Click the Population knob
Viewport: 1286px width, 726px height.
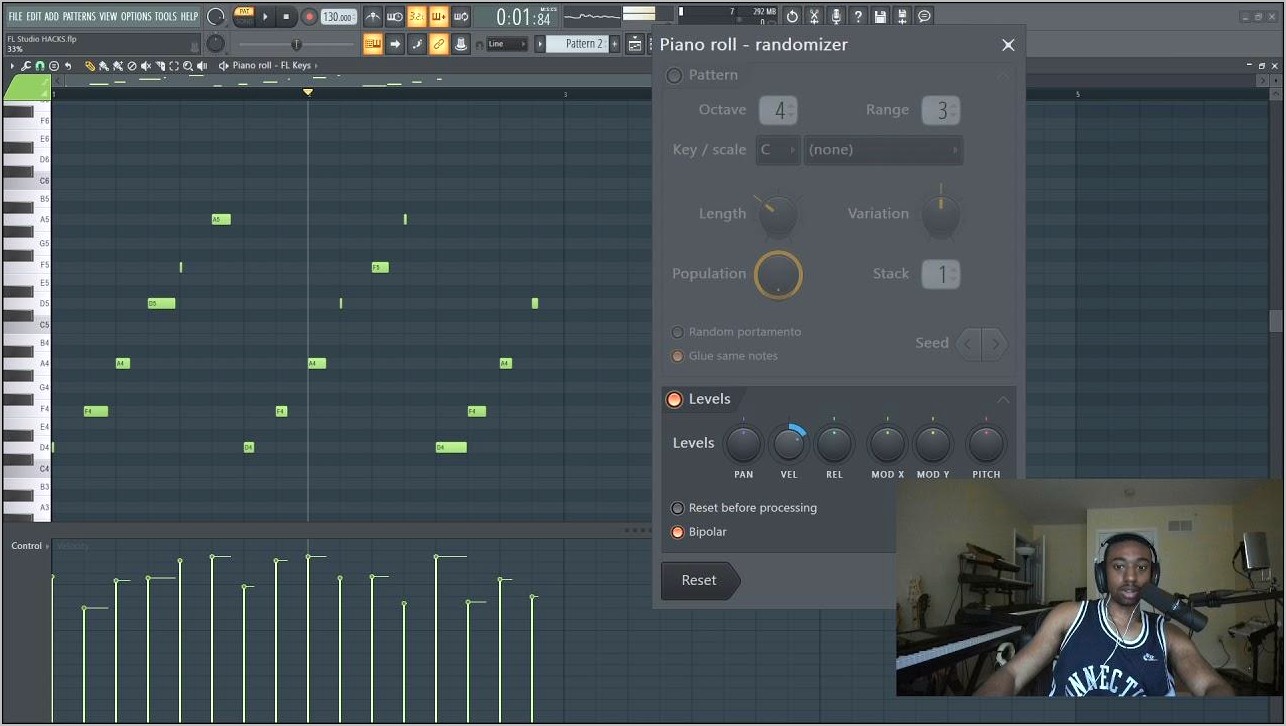click(778, 274)
